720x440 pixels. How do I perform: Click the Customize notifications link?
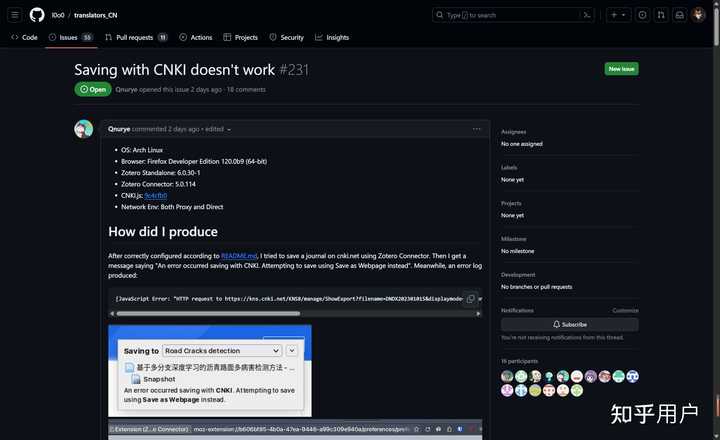[625, 310]
